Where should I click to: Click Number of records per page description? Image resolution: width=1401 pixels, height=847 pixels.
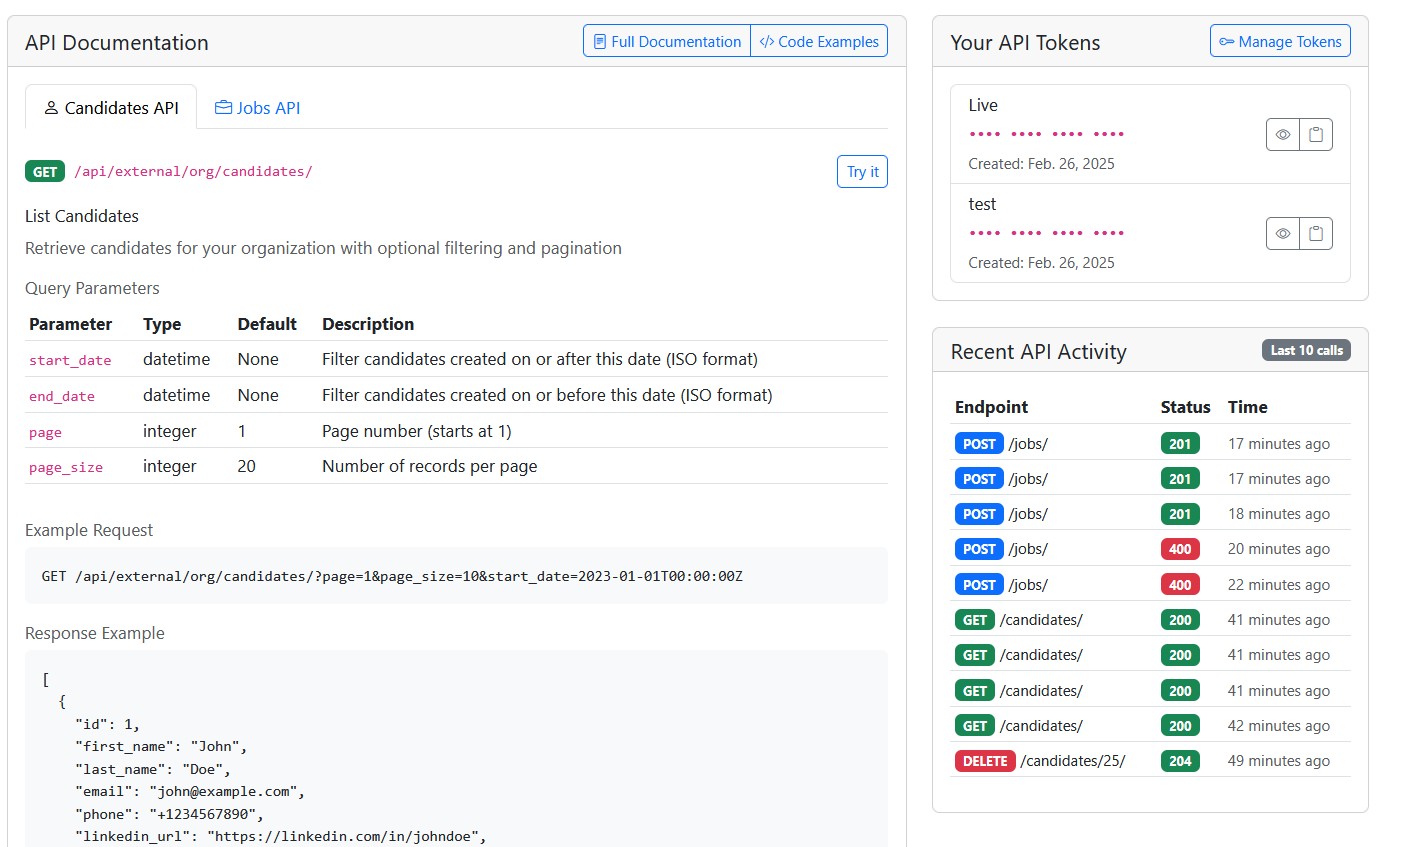point(430,467)
